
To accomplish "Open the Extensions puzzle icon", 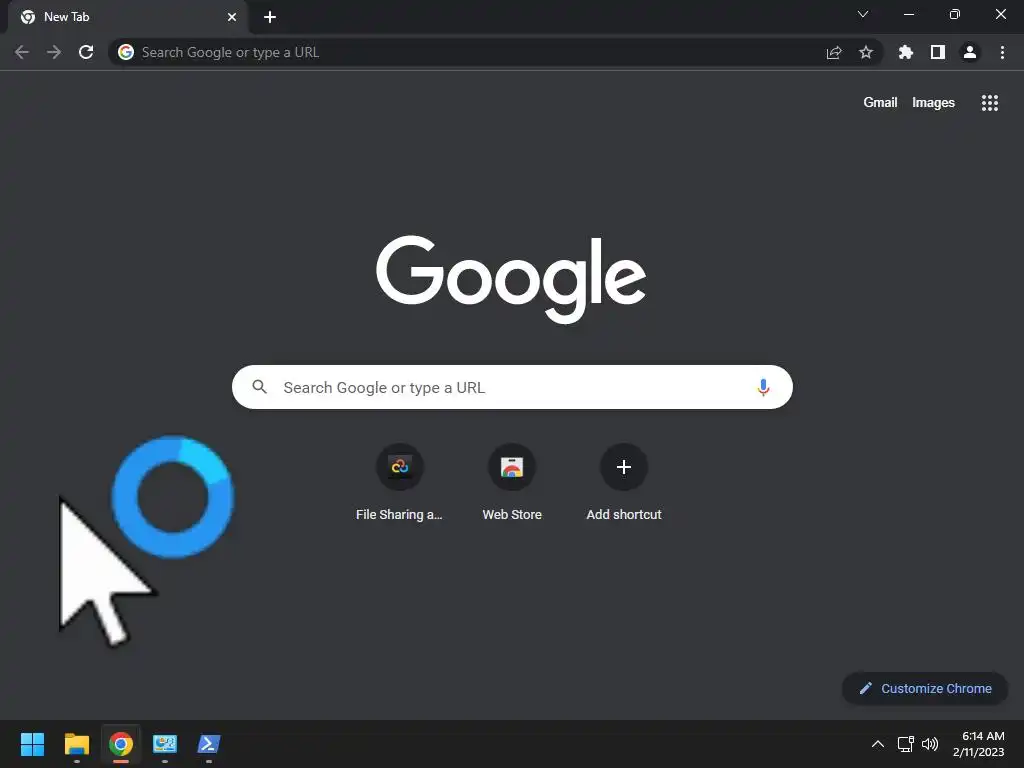I will point(906,52).
